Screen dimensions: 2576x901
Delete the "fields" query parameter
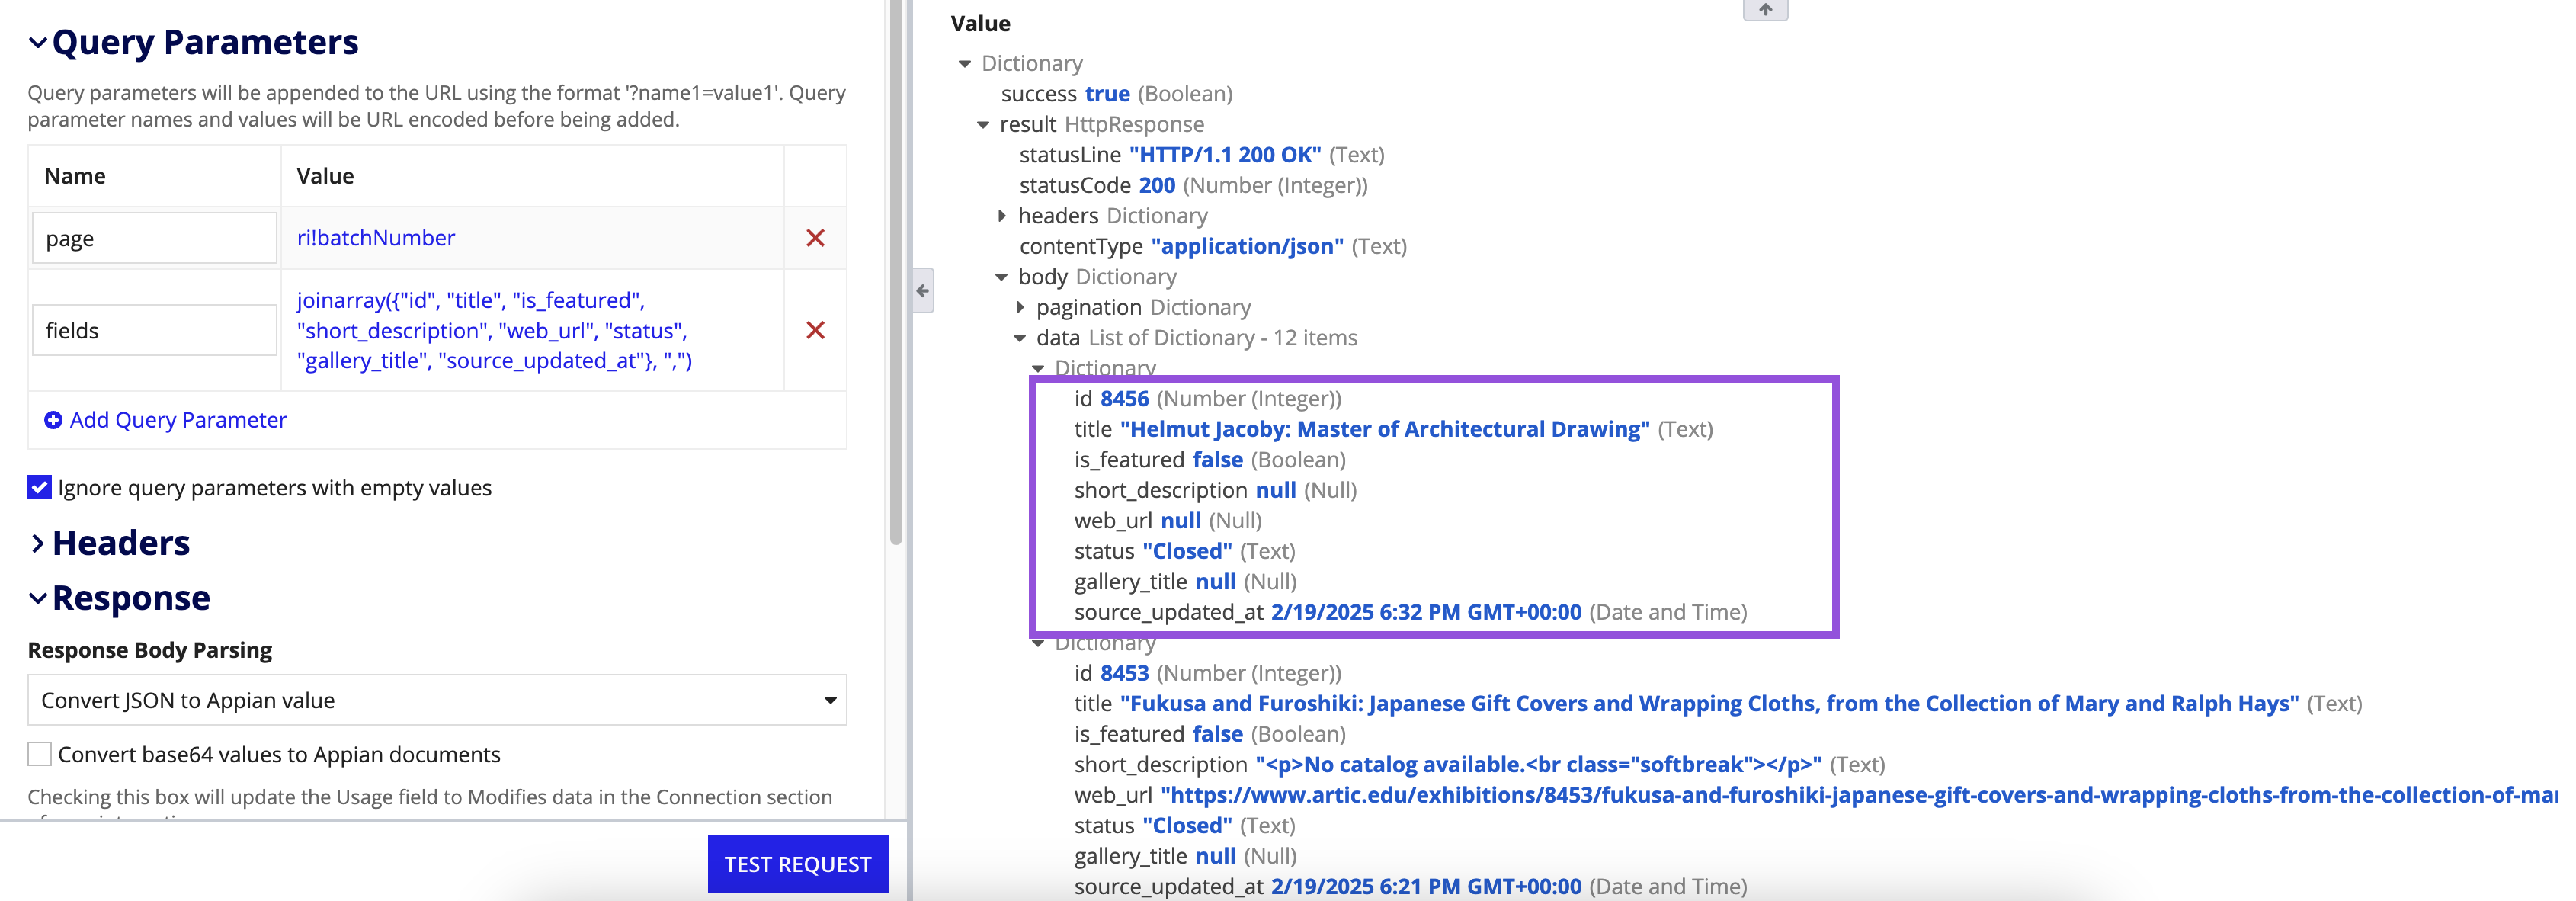click(x=817, y=330)
